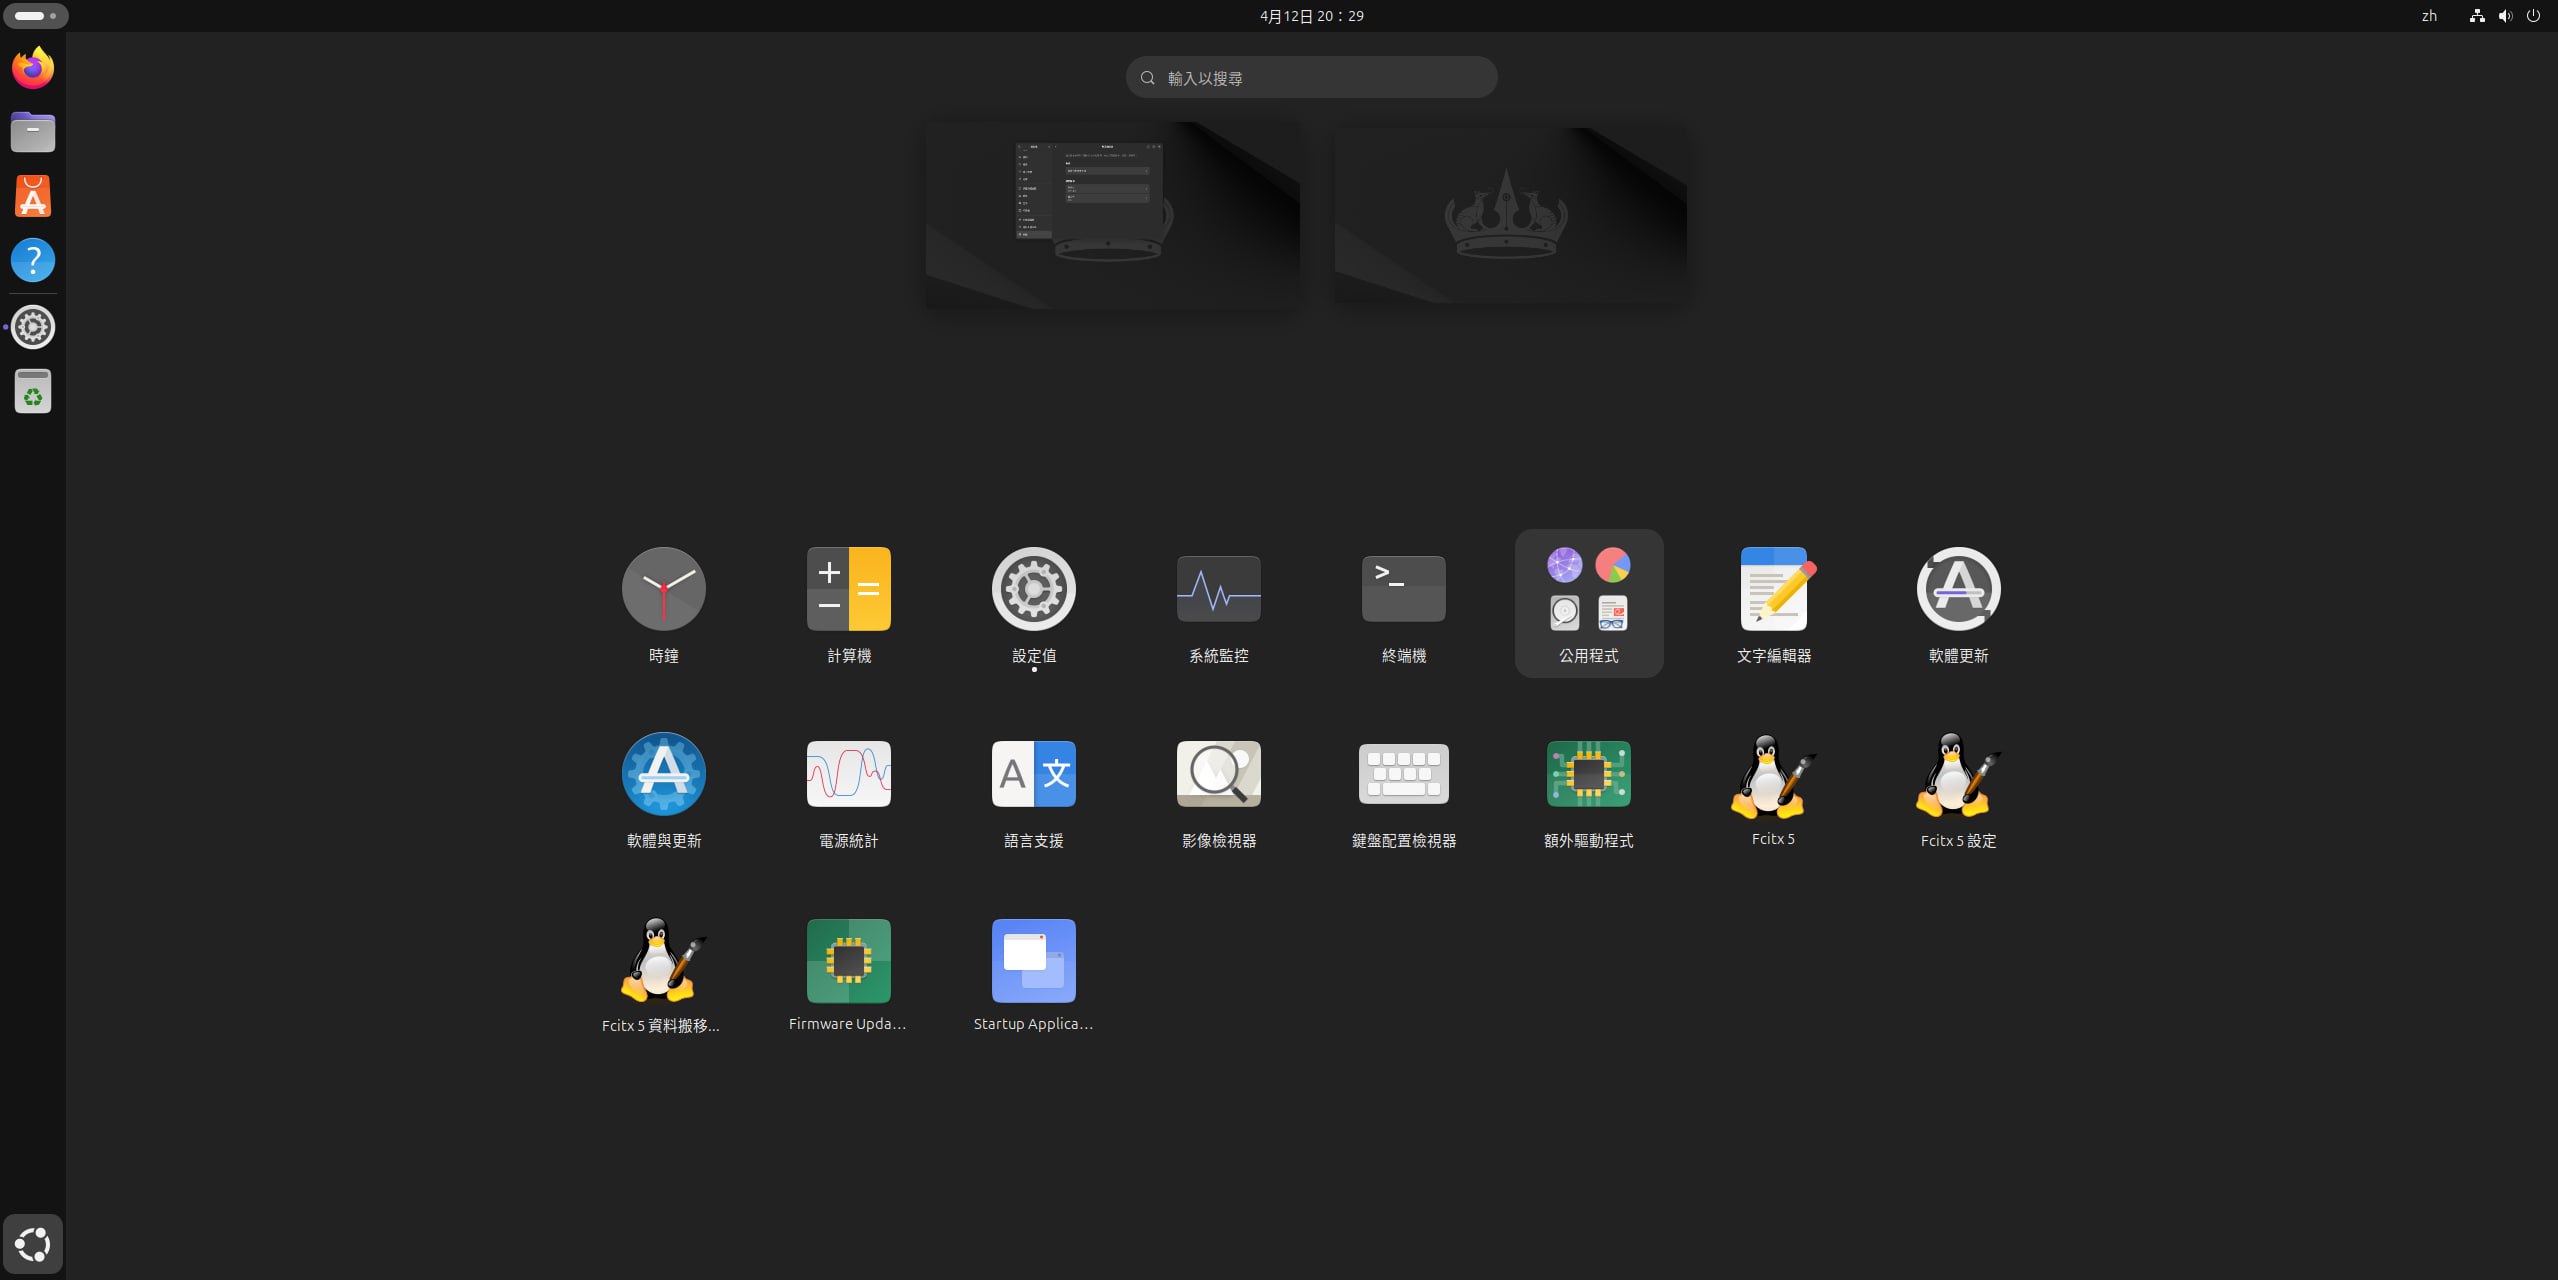Open the system status menu power icon
2558x1280 pixels.
pos(2533,16)
